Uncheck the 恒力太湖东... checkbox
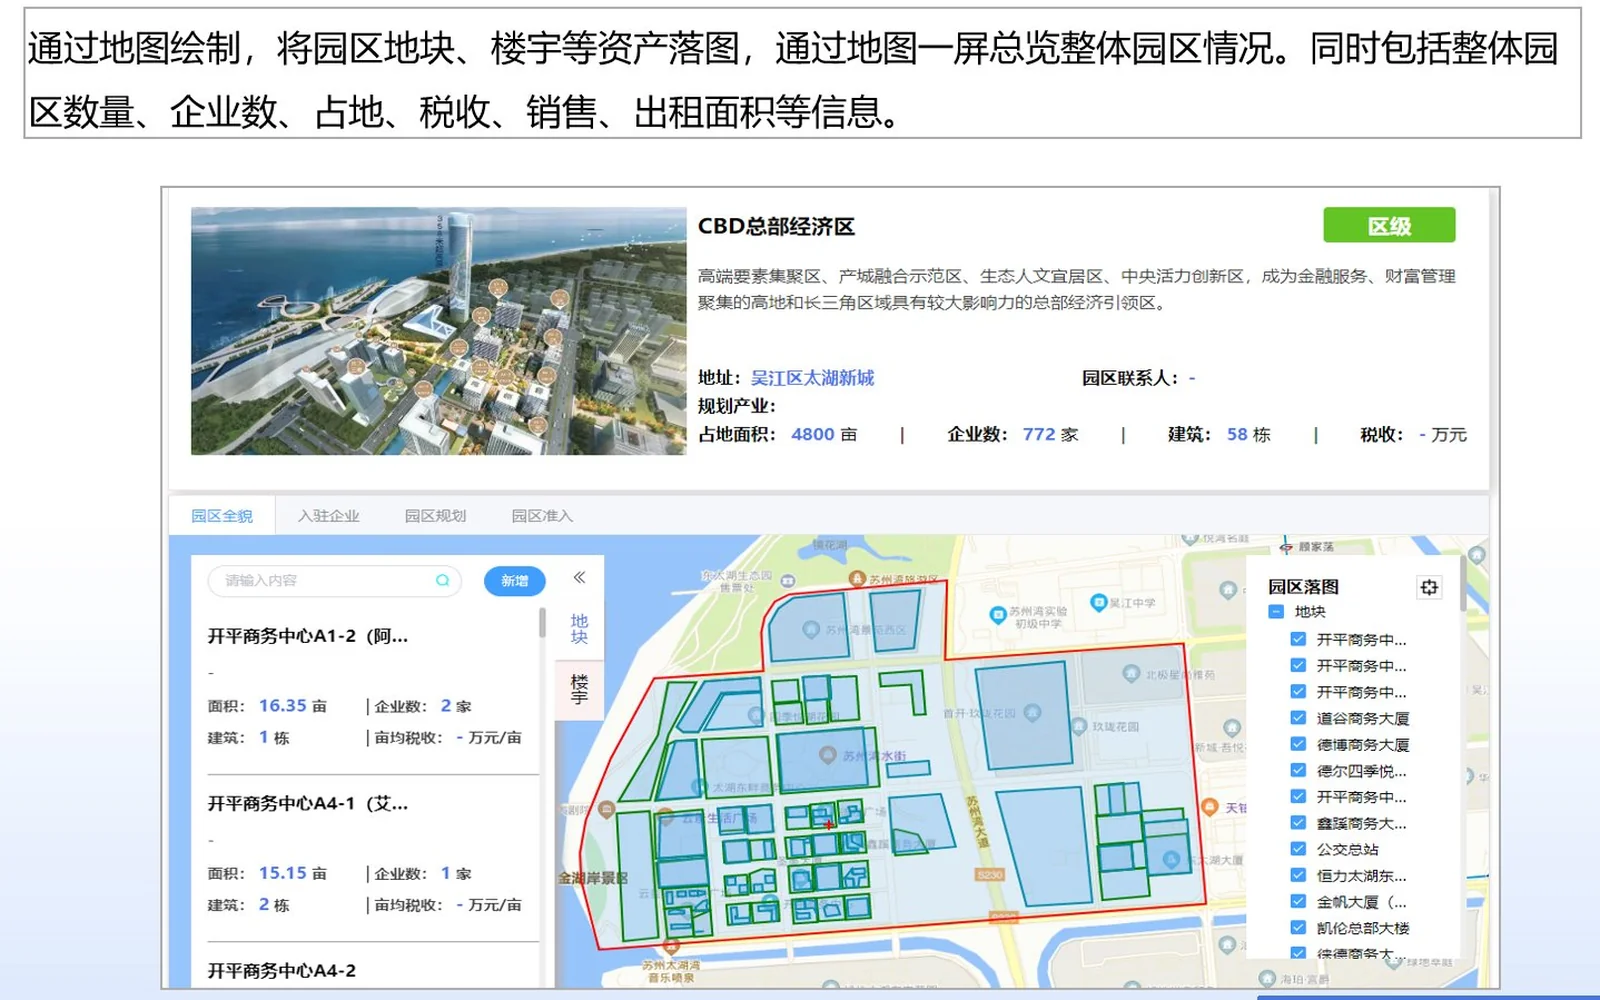This screenshot has width=1600, height=1000. click(x=1298, y=875)
